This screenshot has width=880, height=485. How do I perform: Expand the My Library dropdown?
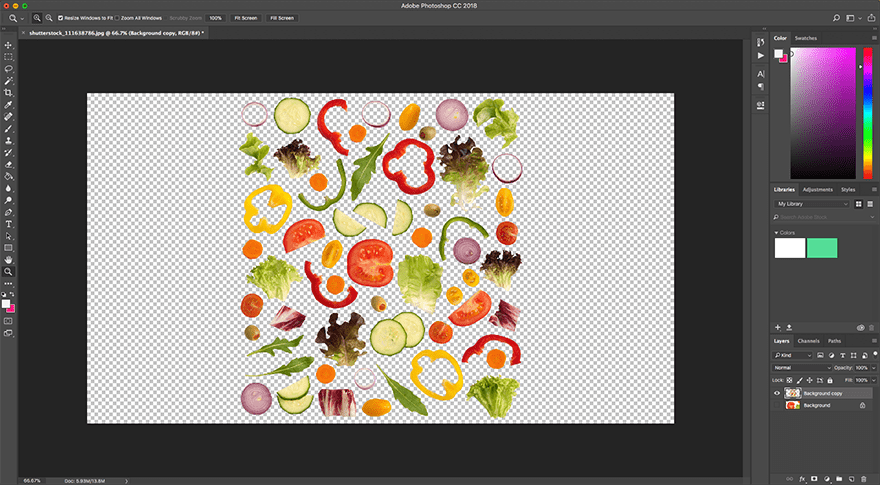812,203
